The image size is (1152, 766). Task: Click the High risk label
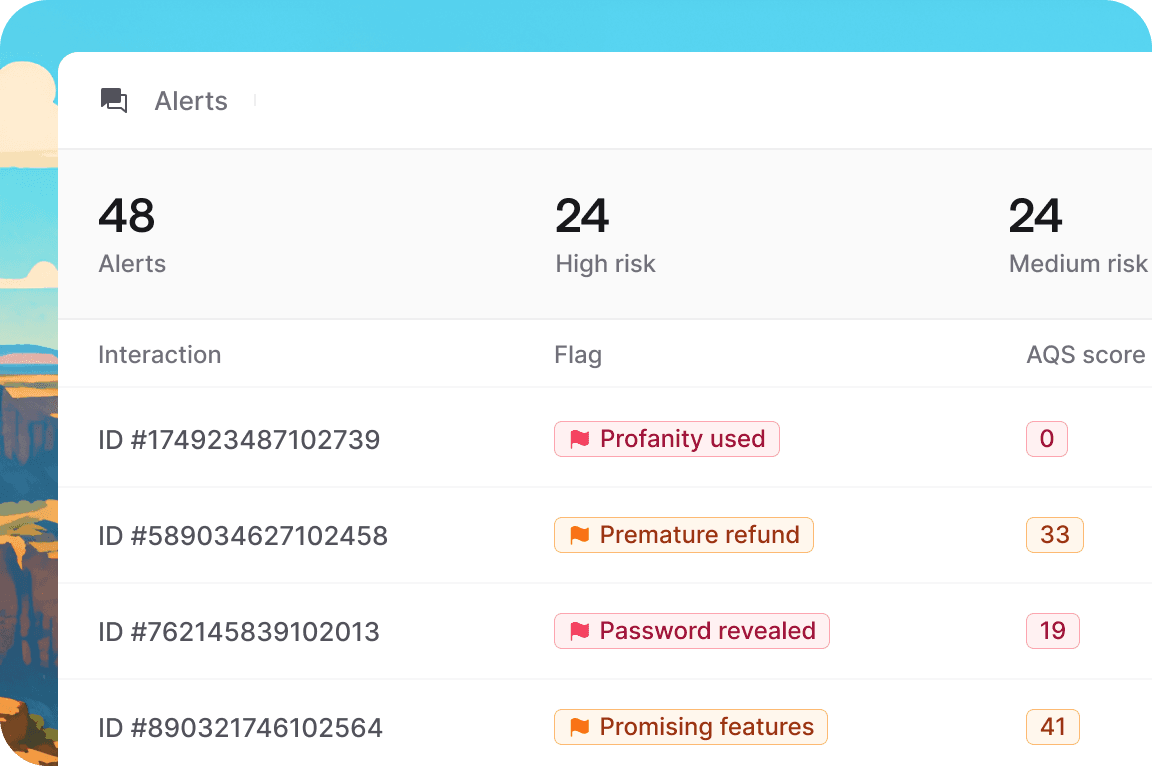click(x=605, y=264)
